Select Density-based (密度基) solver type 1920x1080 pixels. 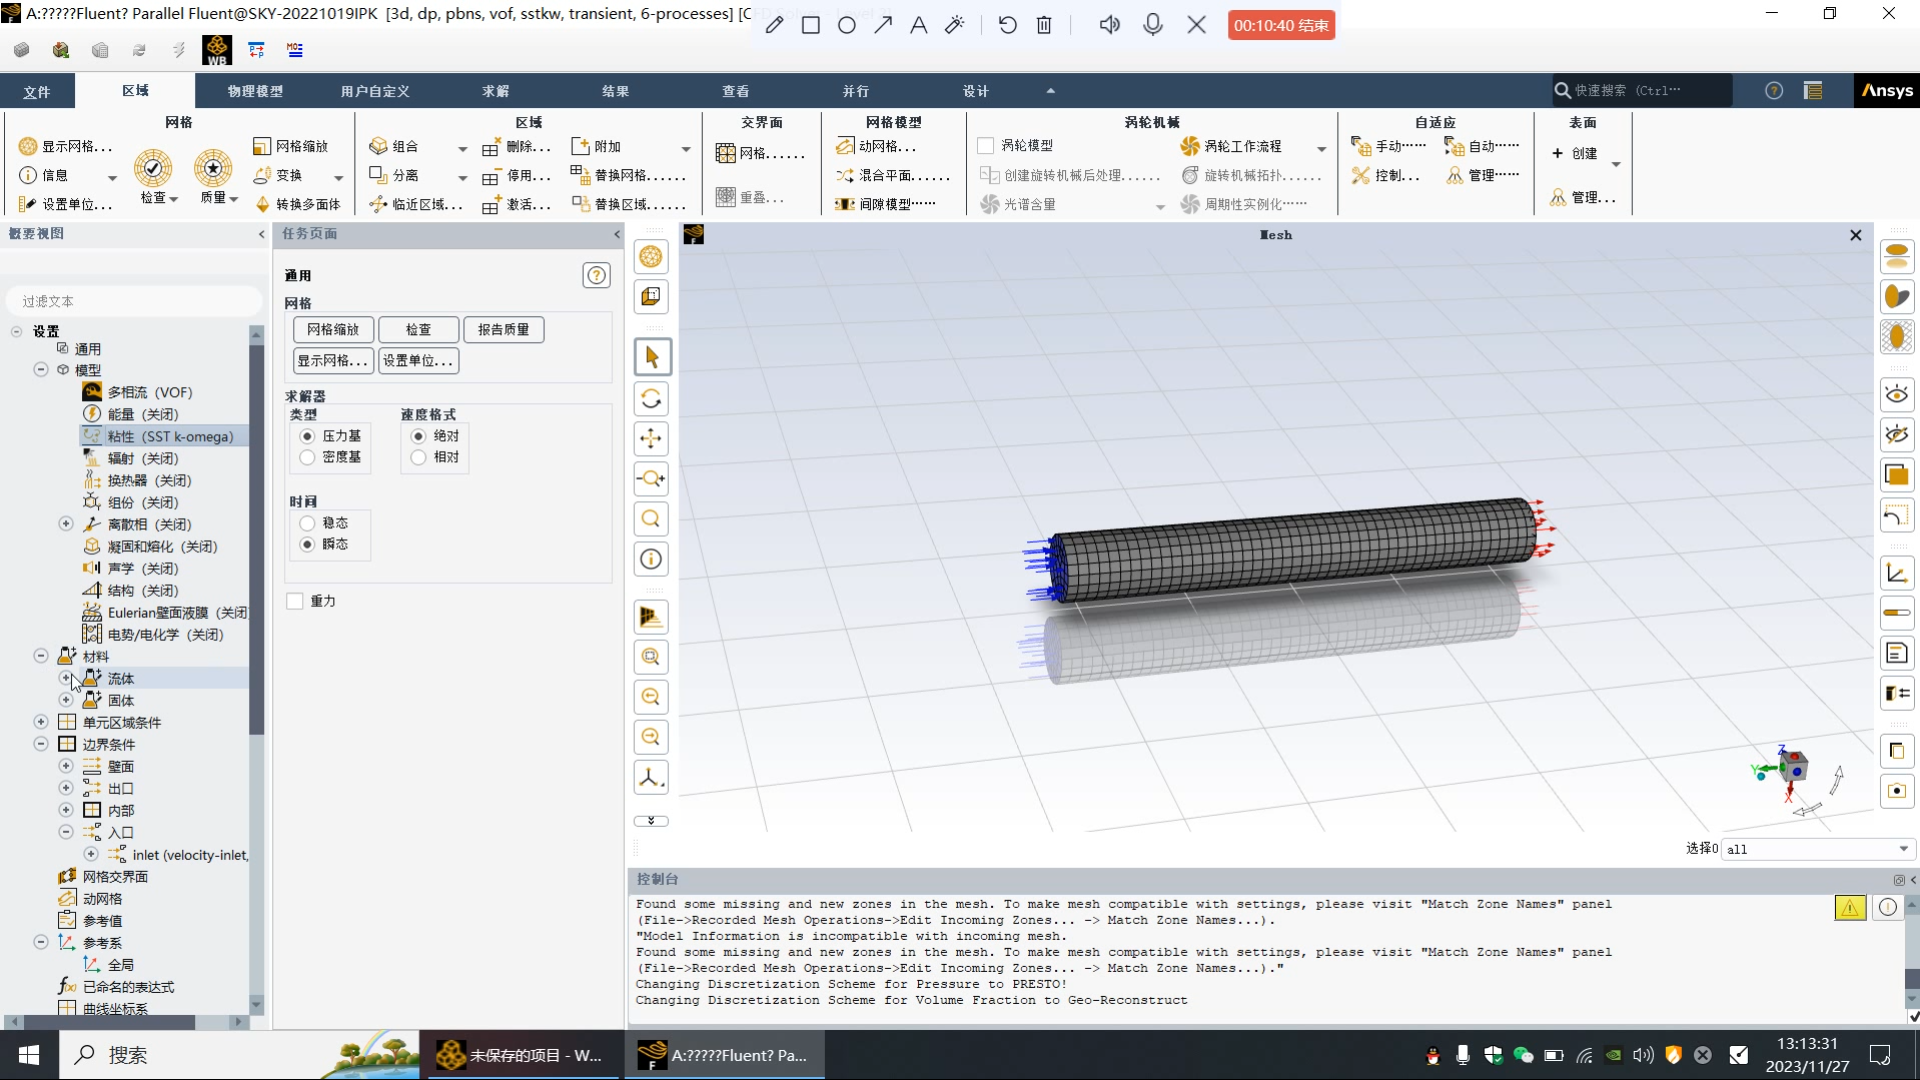coord(307,457)
